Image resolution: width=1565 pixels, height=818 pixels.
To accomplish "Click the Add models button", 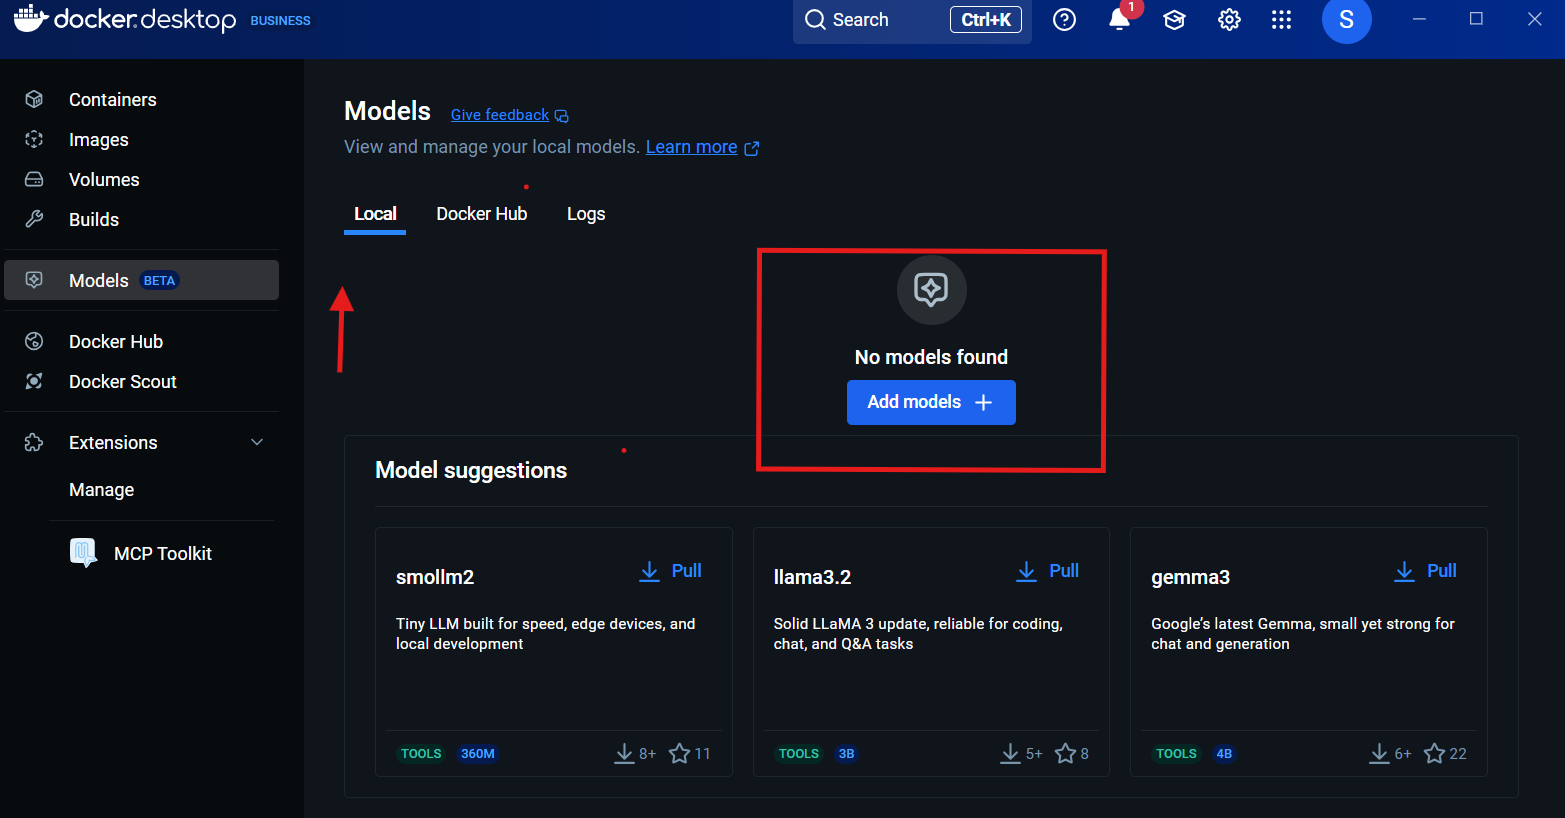I will 931,402.
